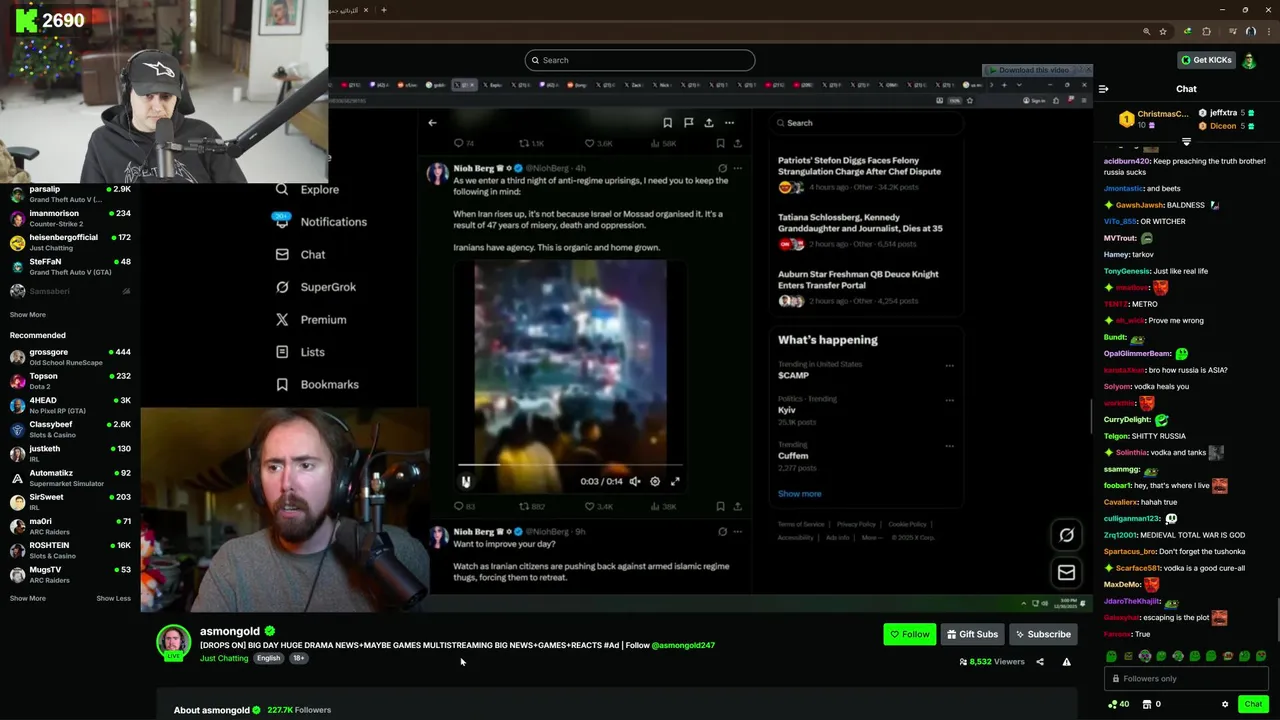Click the messages envelope floating button
Image resolution: width=1280 pixels, height=720 pixels.
(x=1066, y=573)
